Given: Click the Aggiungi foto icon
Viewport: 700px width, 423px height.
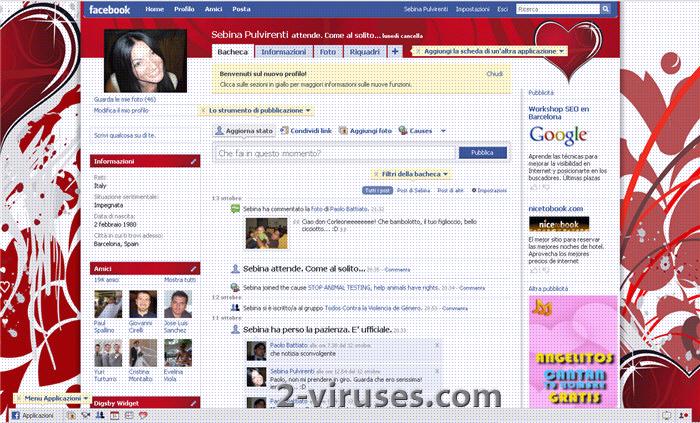Looking at the screenshot, I should pos(343,131).
